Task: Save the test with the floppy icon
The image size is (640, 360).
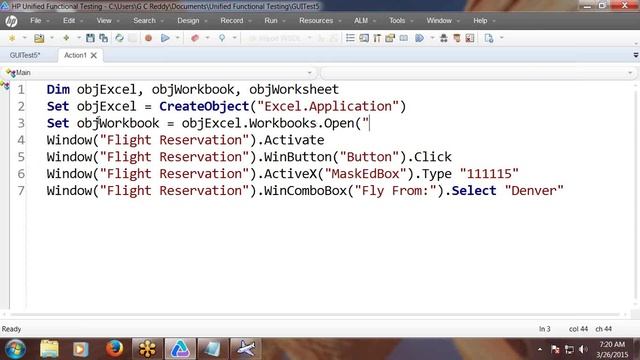Action: click(x=90, y=38)
